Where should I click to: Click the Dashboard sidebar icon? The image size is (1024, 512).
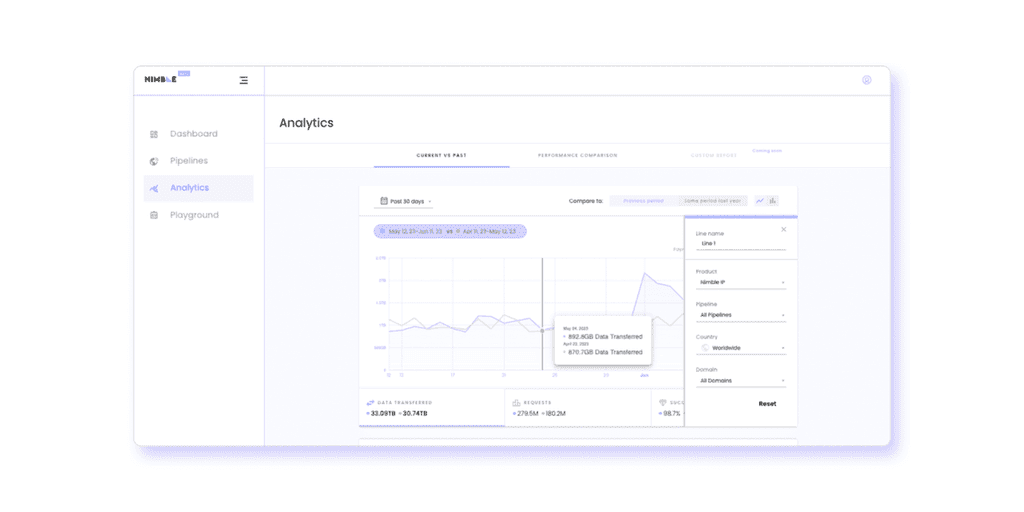point(154,134)
